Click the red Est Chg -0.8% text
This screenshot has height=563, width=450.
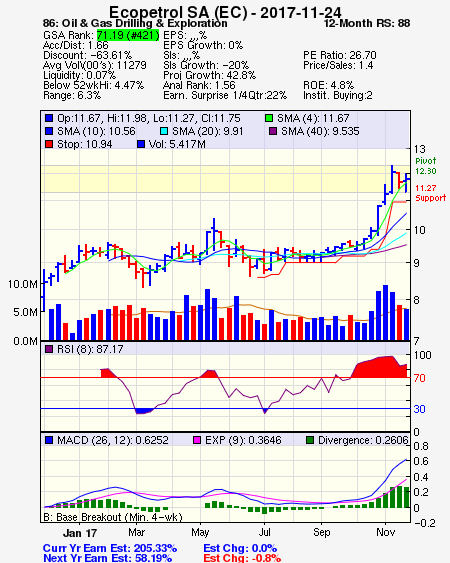coord(242,558)
